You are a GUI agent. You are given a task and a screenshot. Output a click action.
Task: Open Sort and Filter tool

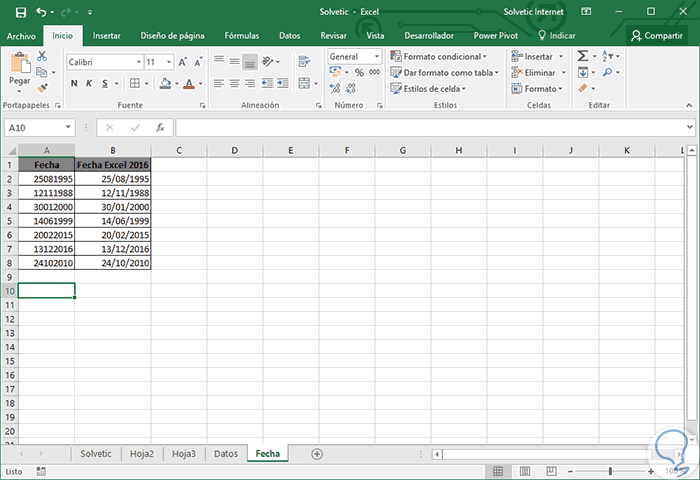(x=608, y=56)
